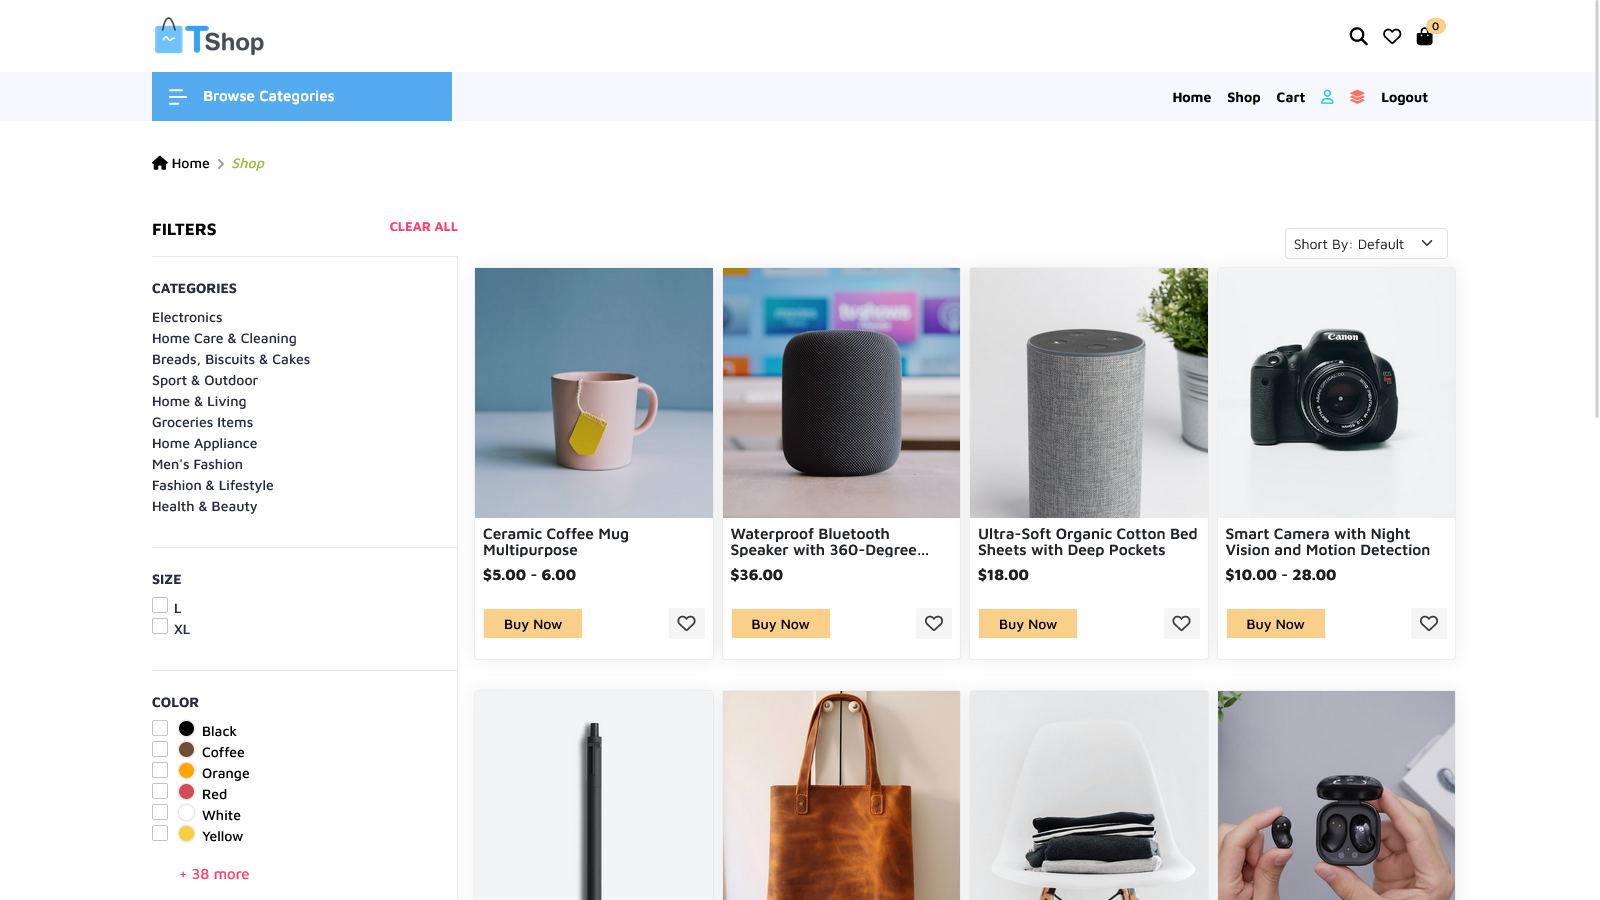The width and height of the screenshot is (1600, 900).
Task: Open the wishlist heart icon in header
Action: pos(1392,36)
